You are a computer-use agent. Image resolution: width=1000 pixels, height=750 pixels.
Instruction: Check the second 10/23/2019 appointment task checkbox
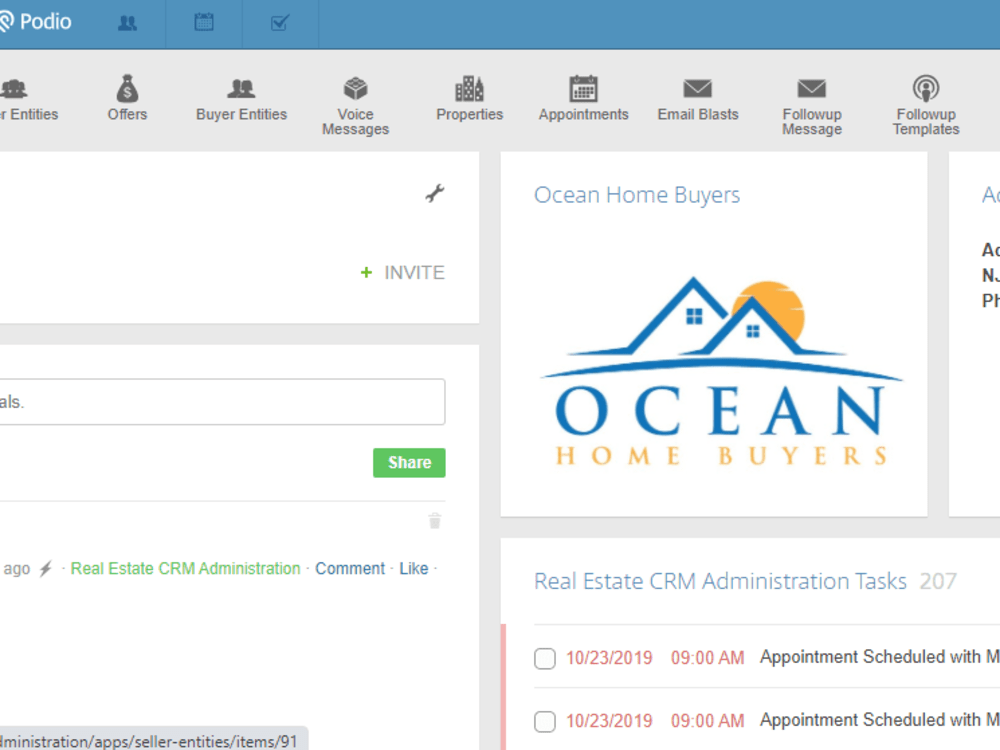[545, 721]
